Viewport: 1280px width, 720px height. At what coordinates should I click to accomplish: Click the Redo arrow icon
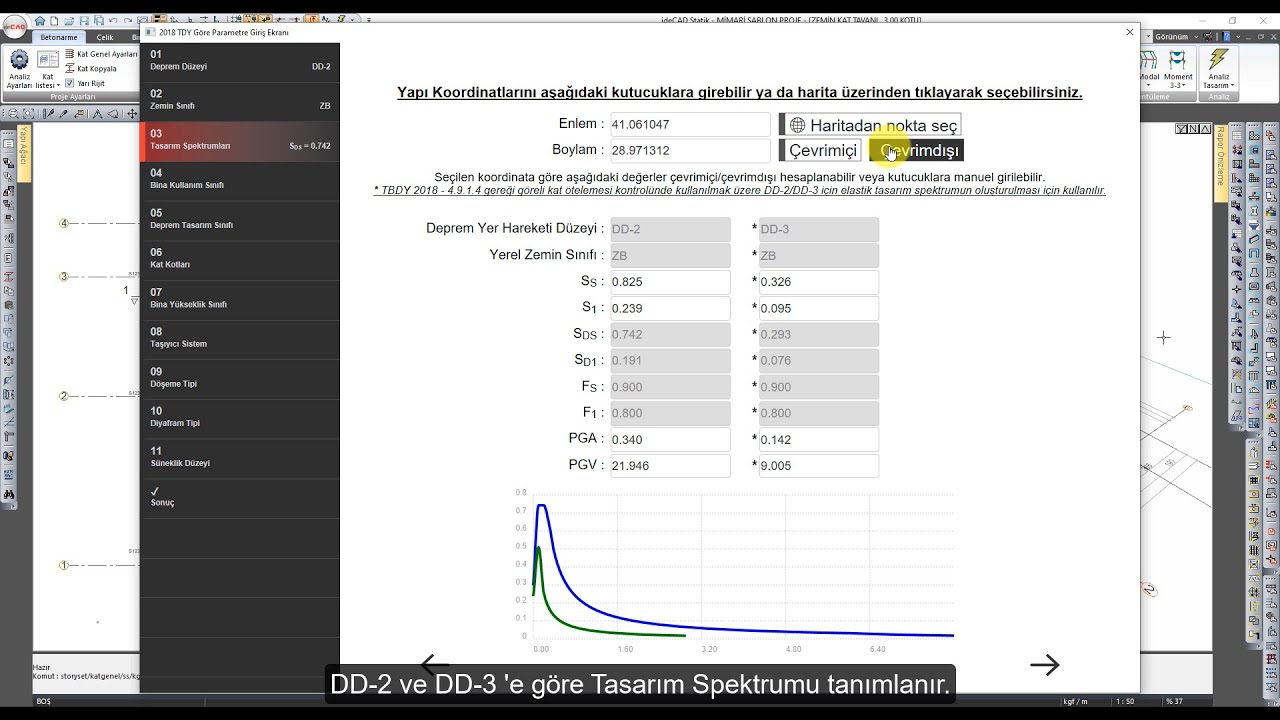pos(130,20)
